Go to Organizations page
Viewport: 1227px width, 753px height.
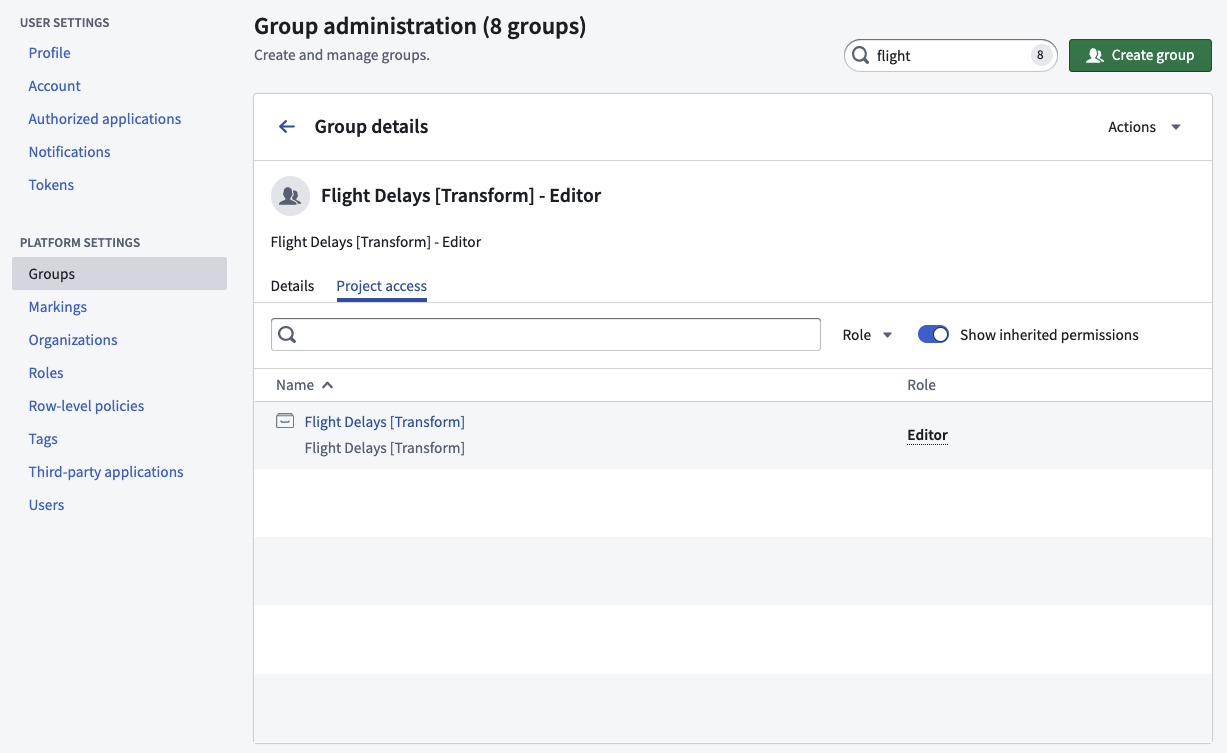pyautogui.click(x=73, y=340)
